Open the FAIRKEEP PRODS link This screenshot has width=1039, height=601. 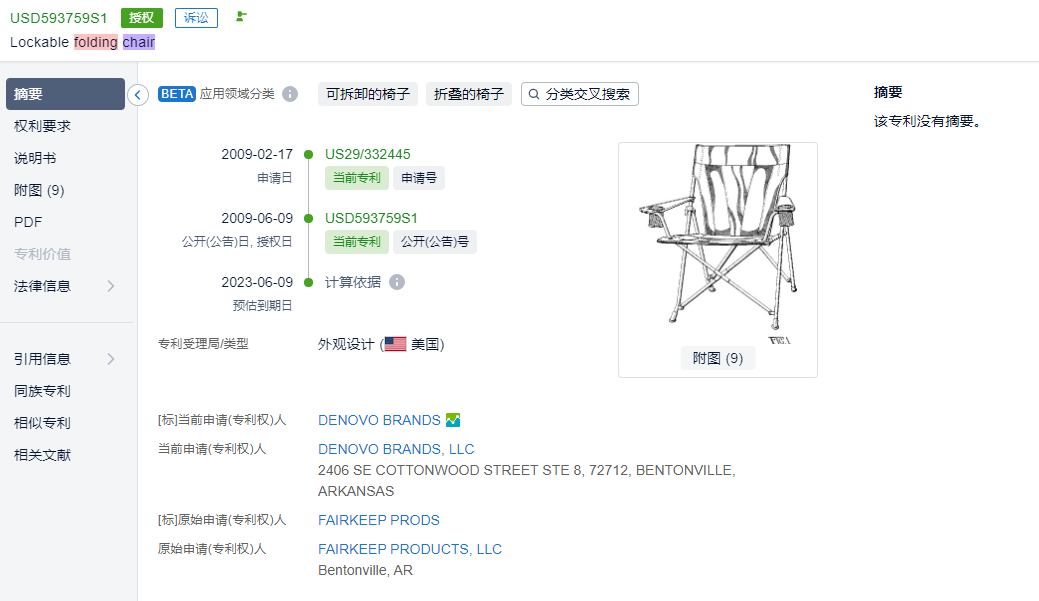379,520
